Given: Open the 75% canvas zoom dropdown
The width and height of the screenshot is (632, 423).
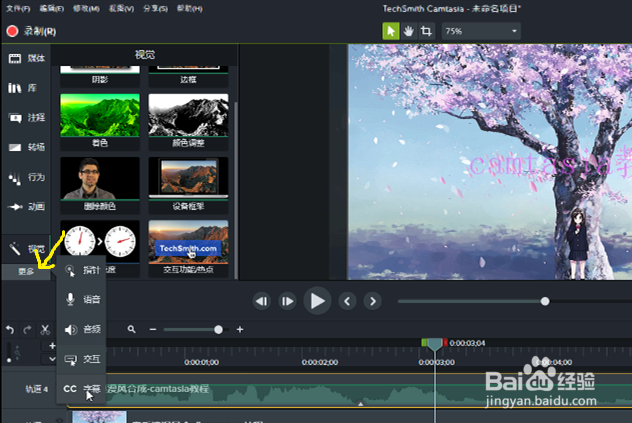Looking at the screenshot, I should pyautogui.click(x=481, y=31).
